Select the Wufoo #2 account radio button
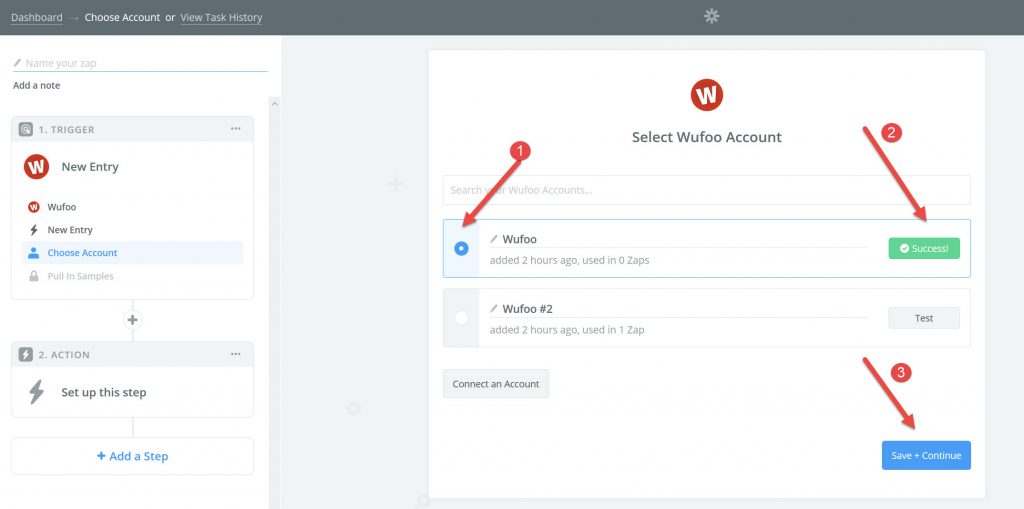This screenshot has height=509, width=1024. pos(461,318)
